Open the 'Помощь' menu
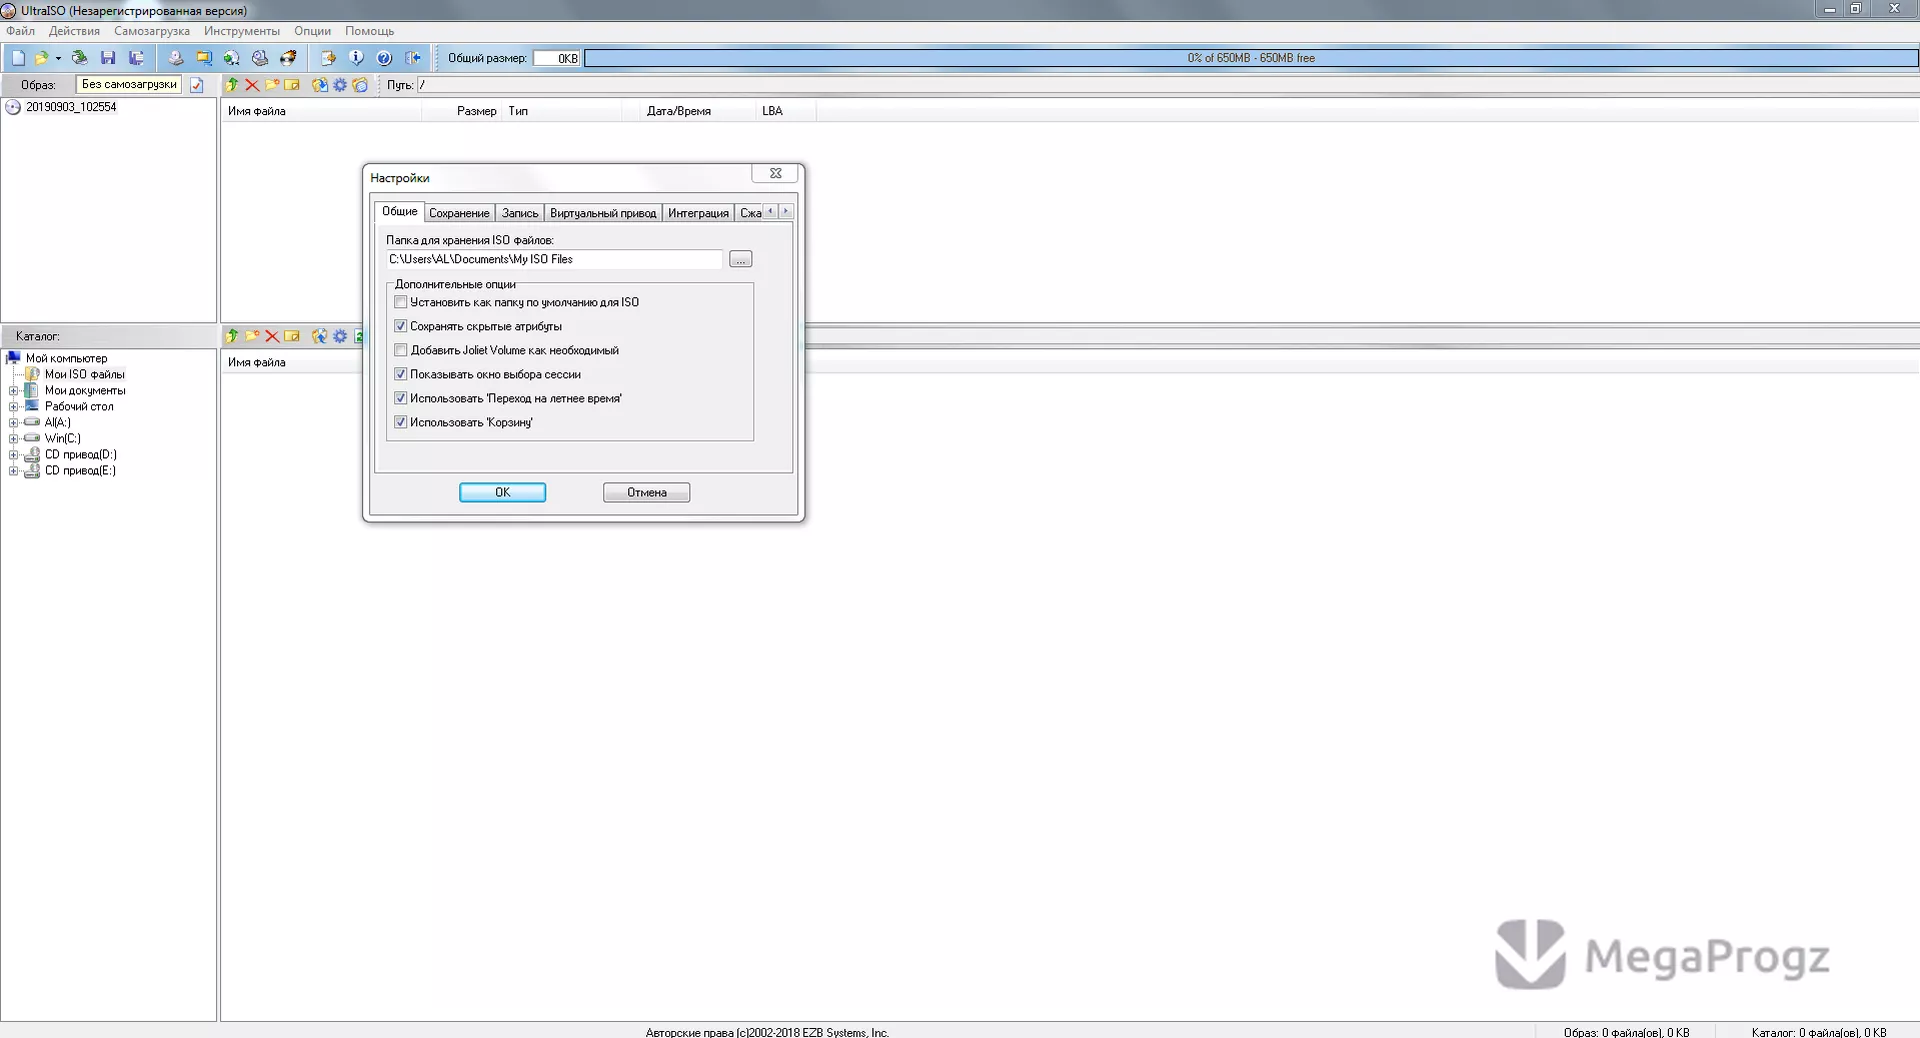 point(370,31)
